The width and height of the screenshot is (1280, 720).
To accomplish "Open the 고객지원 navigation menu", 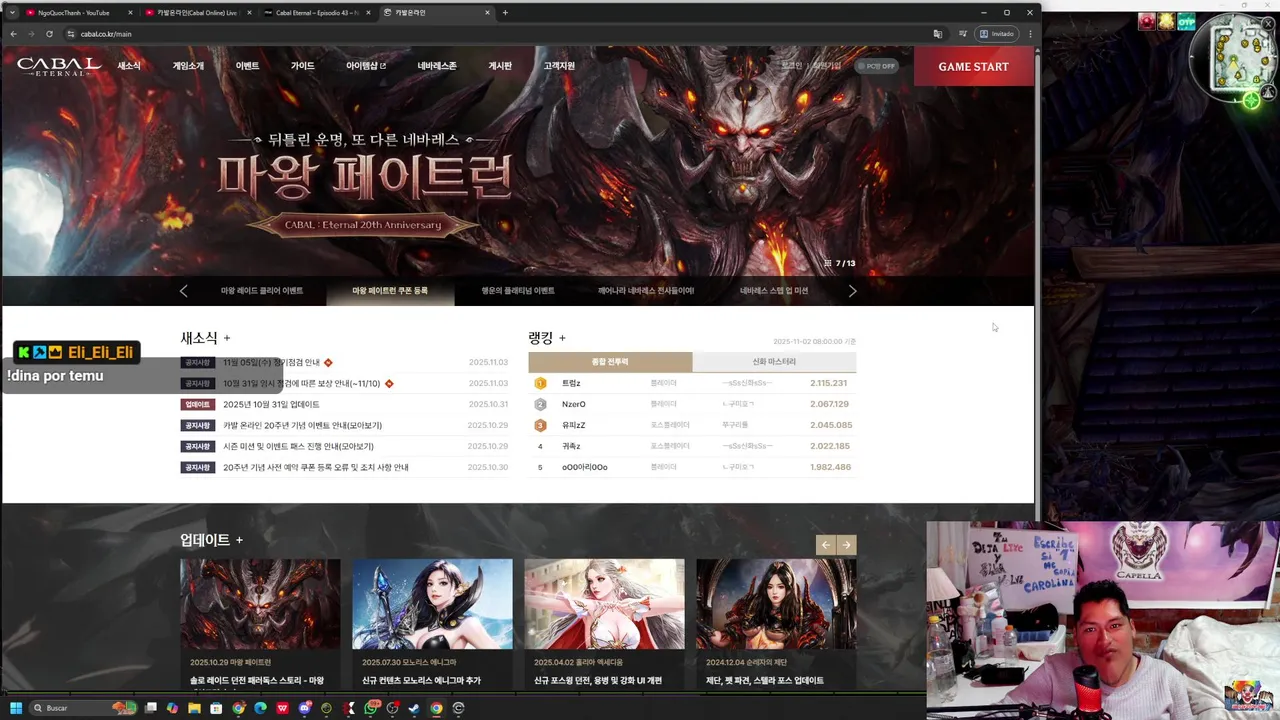I will [559, 66].
